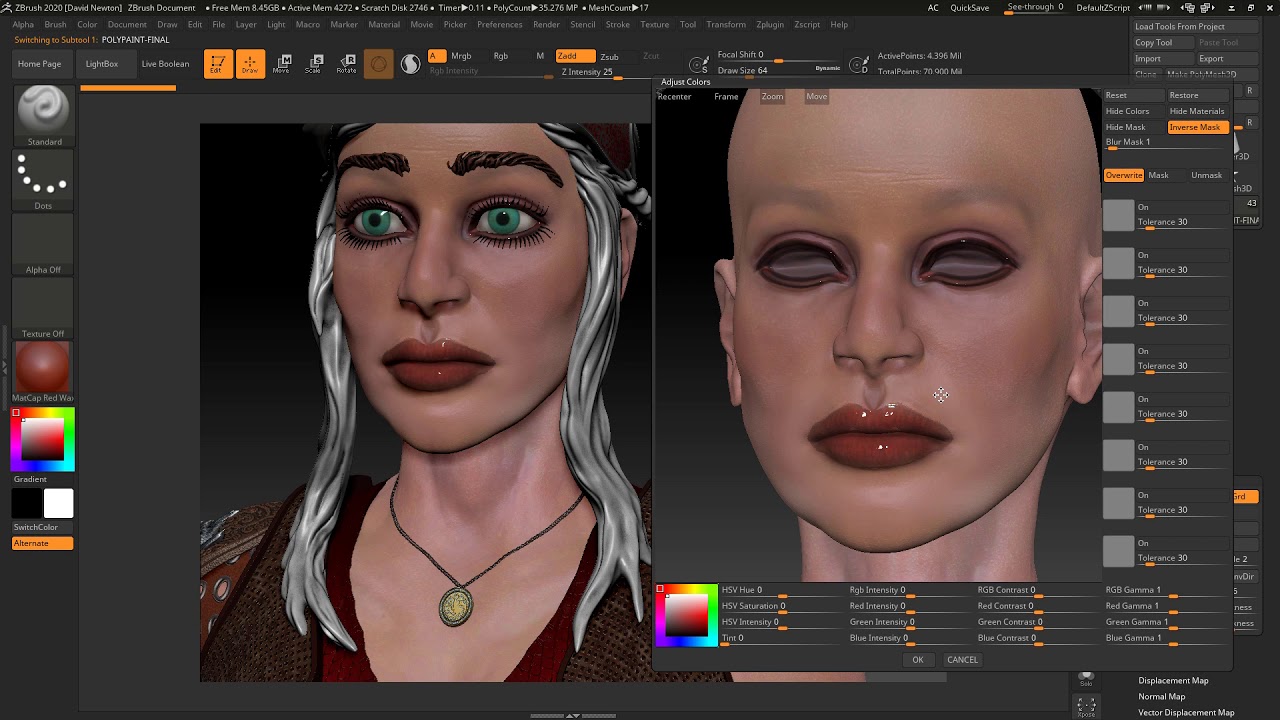Toggle the Zadd button
Screen dimensions: 1280x720
(574, 56)
